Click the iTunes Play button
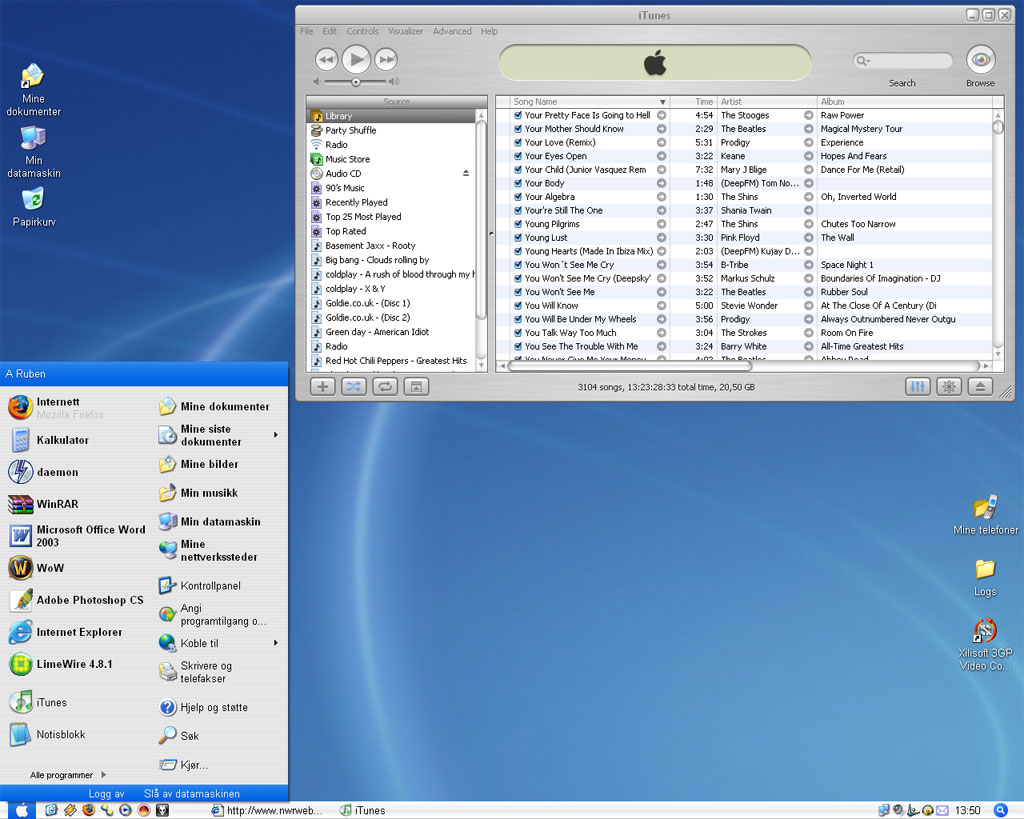 [356, 59]
